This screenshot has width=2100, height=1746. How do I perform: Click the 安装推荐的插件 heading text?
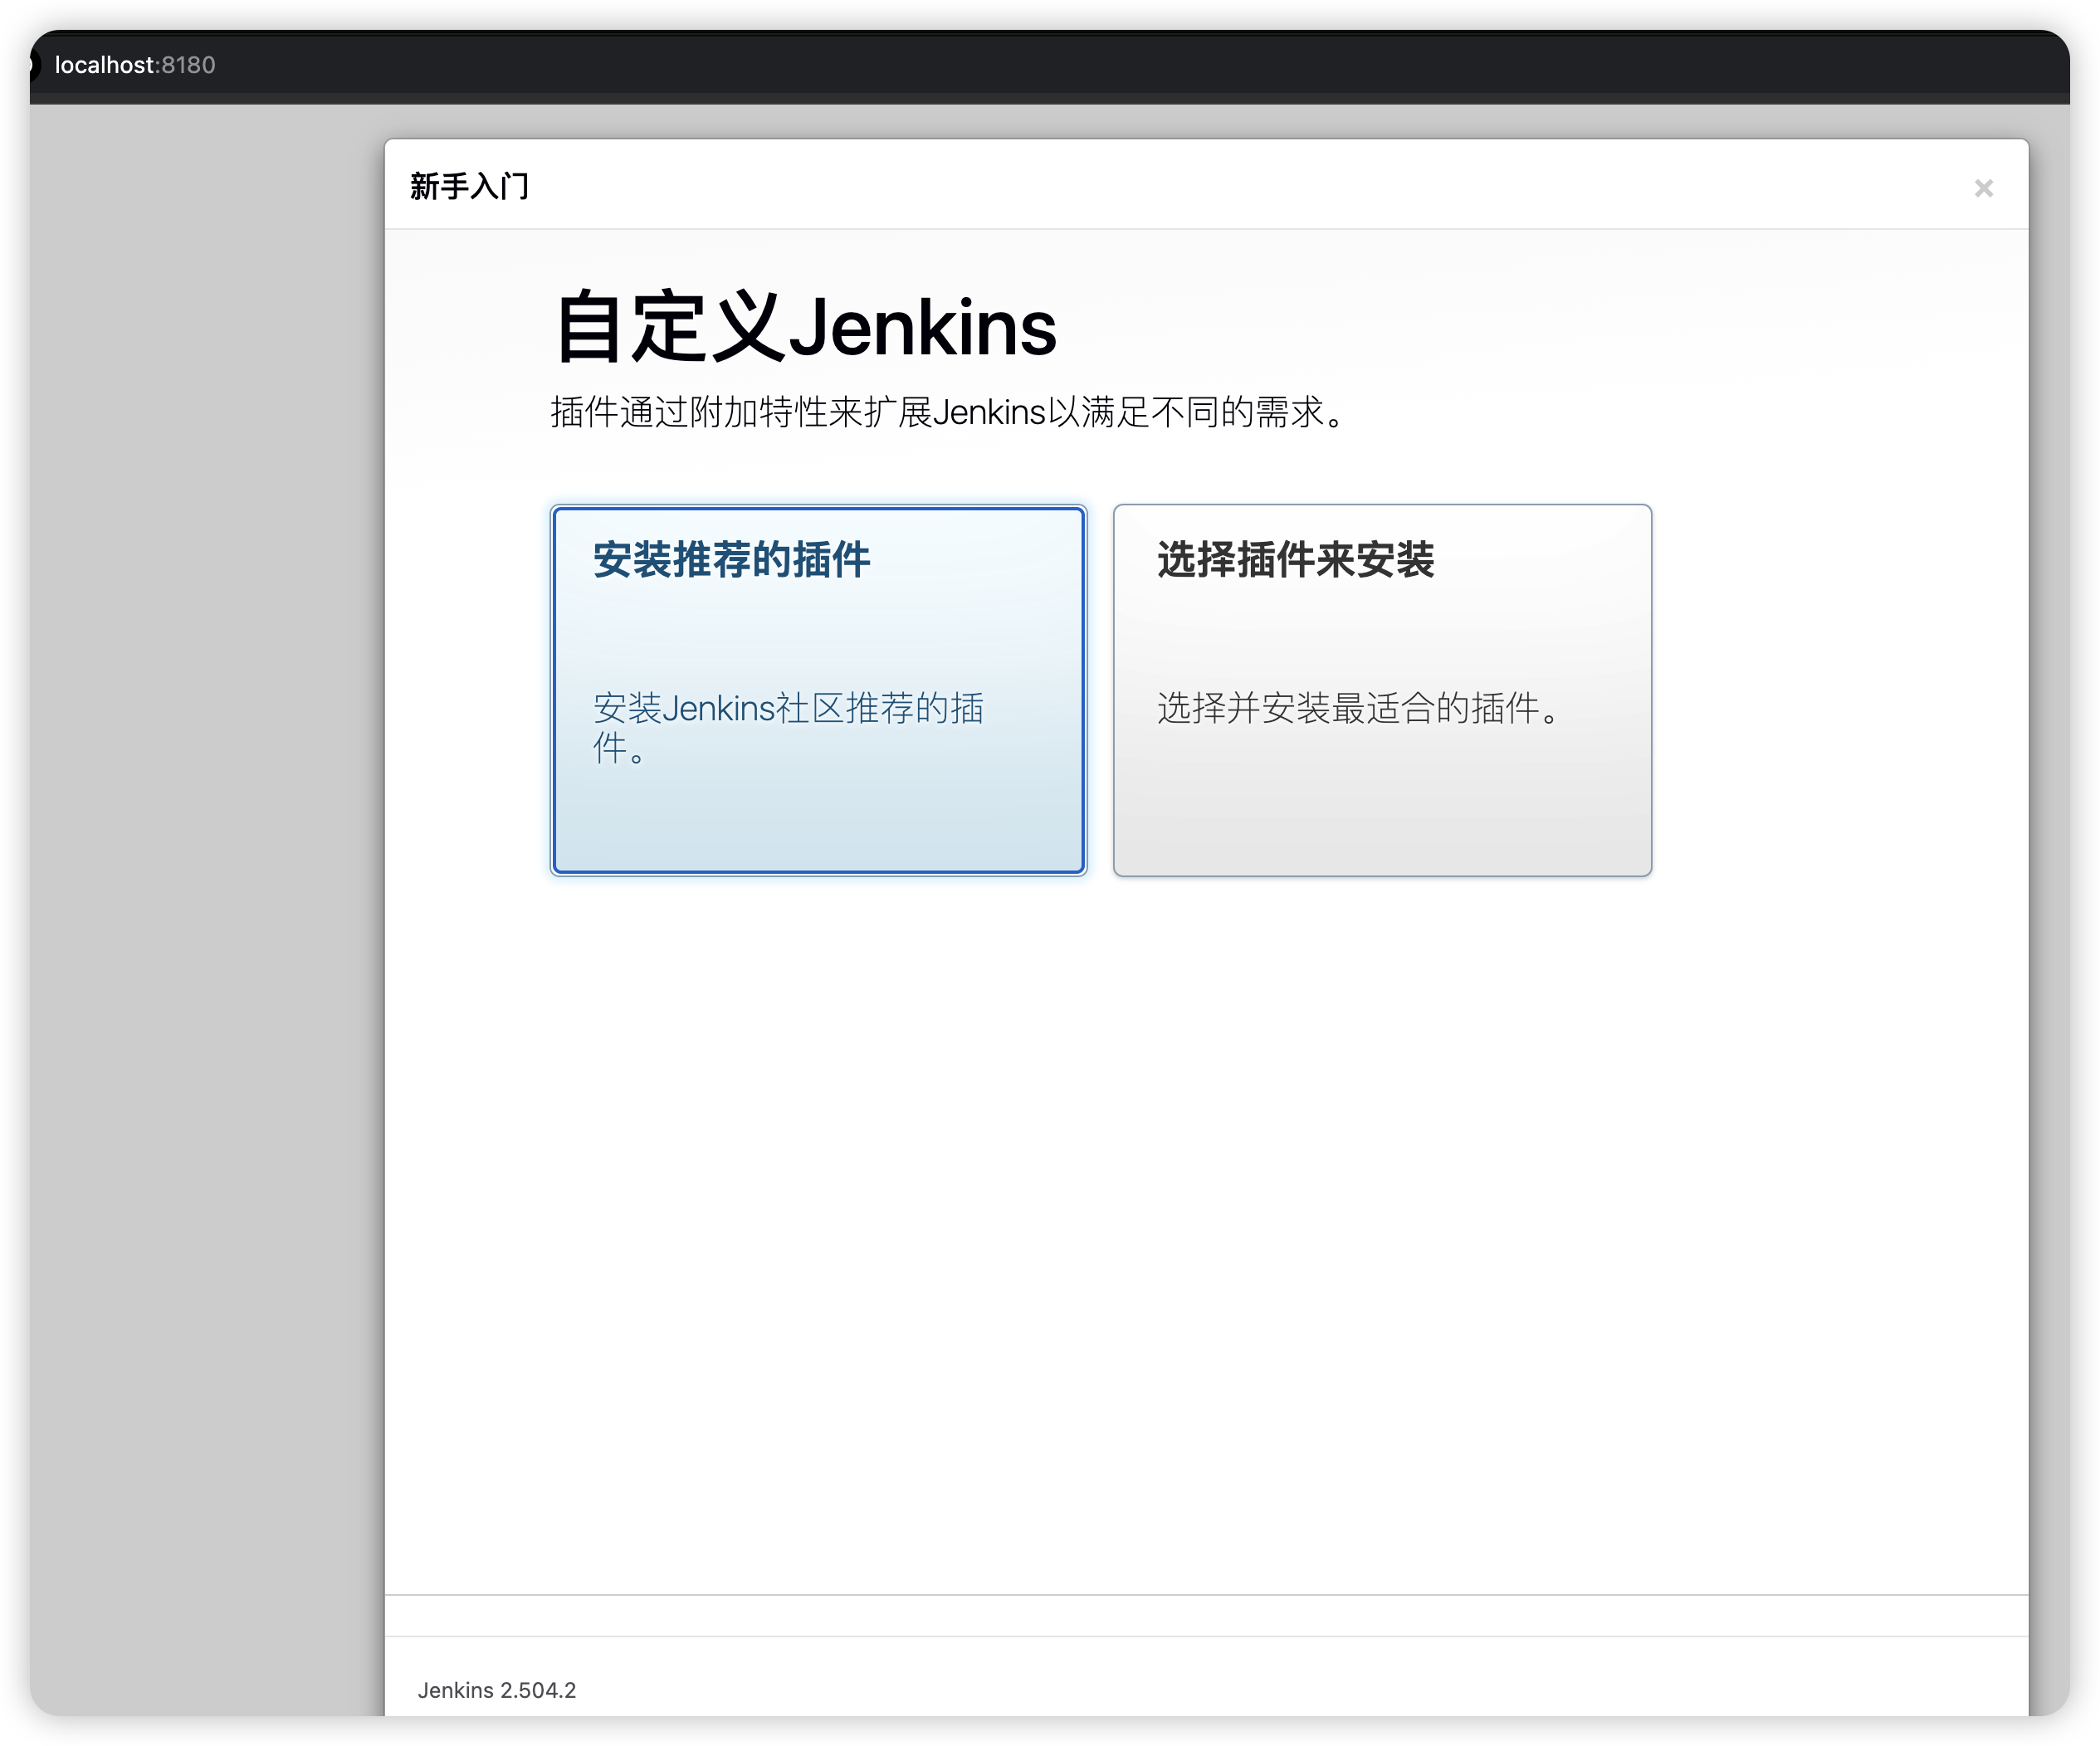click(731, 560)
